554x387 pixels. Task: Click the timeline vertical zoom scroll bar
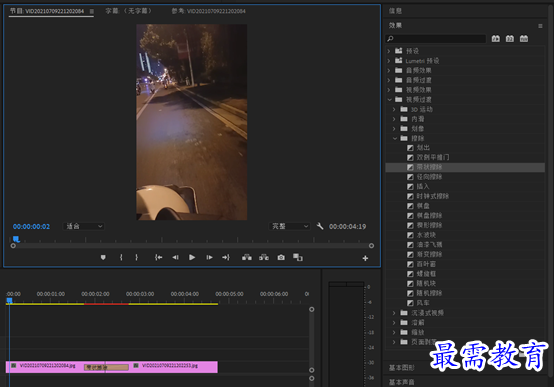312,340
